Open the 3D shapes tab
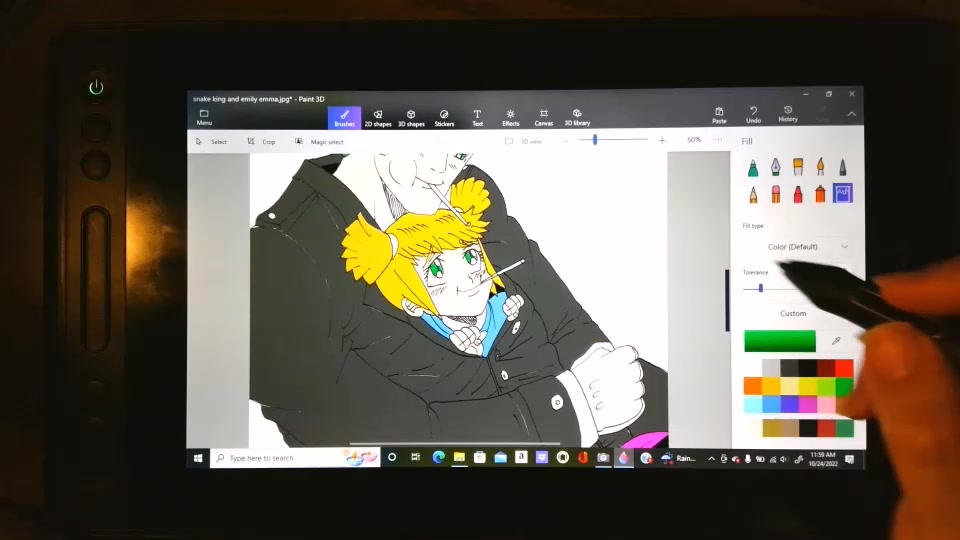Screen dimensions: 960x540 click(411, 118)
